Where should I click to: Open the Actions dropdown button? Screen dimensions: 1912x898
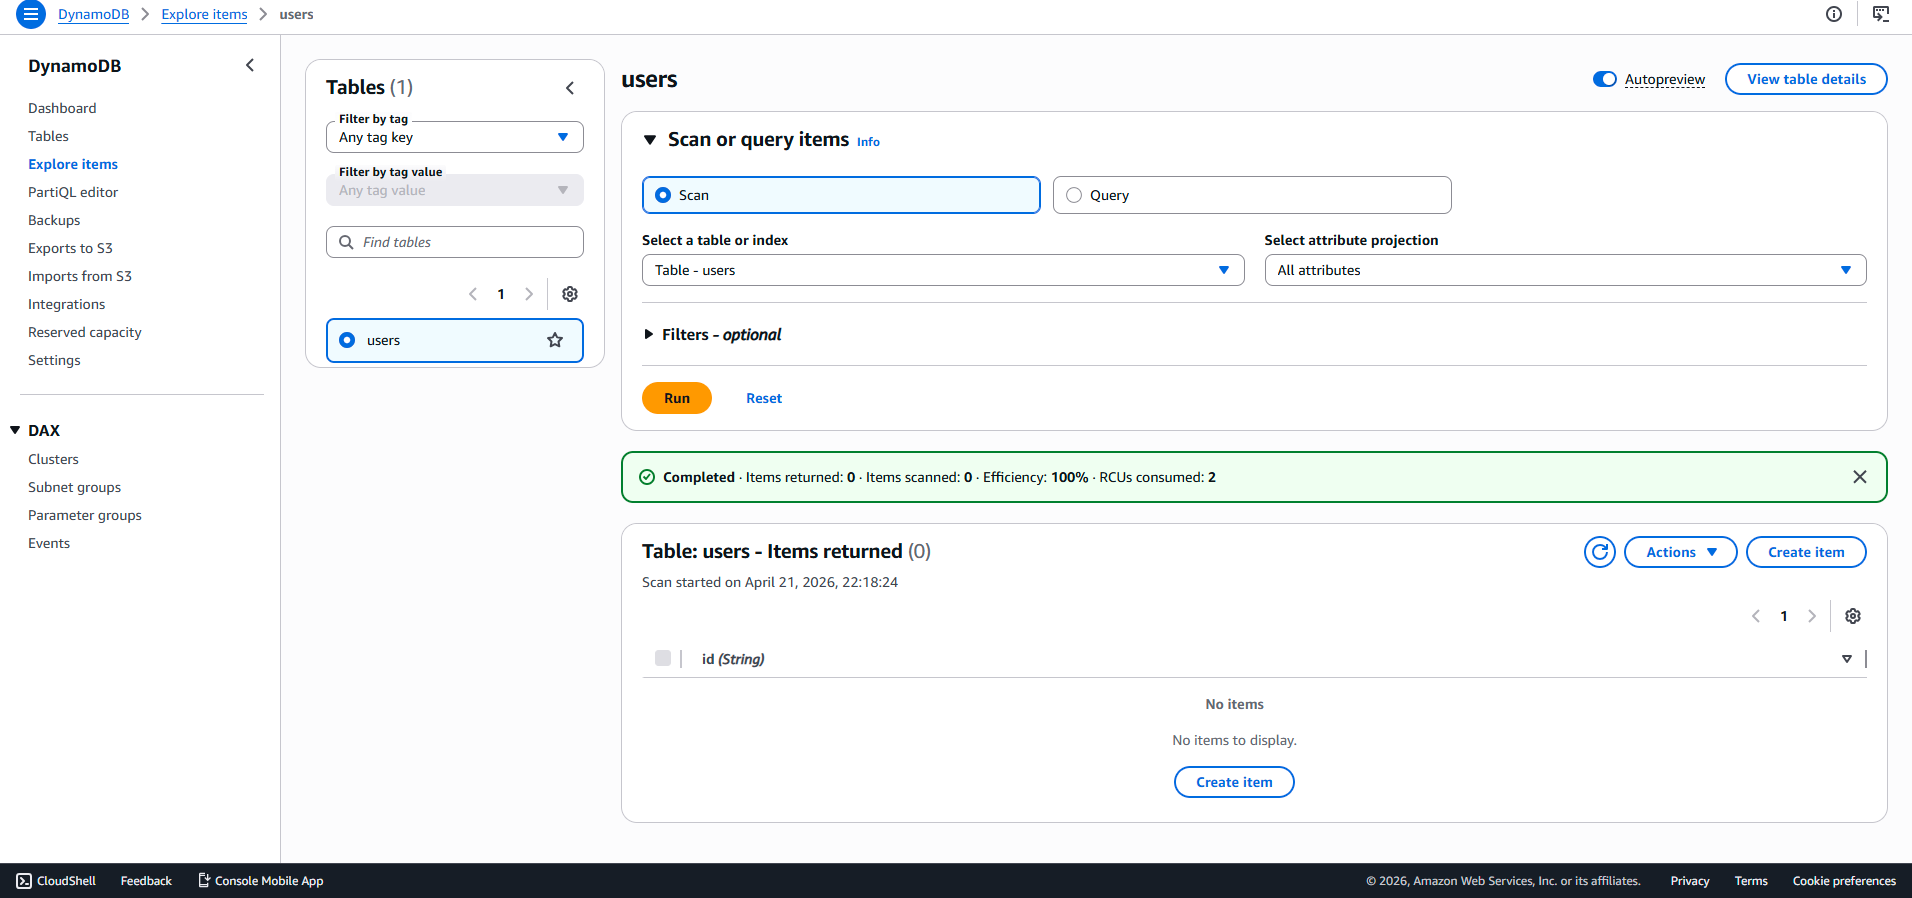[x=1680, y=552]
